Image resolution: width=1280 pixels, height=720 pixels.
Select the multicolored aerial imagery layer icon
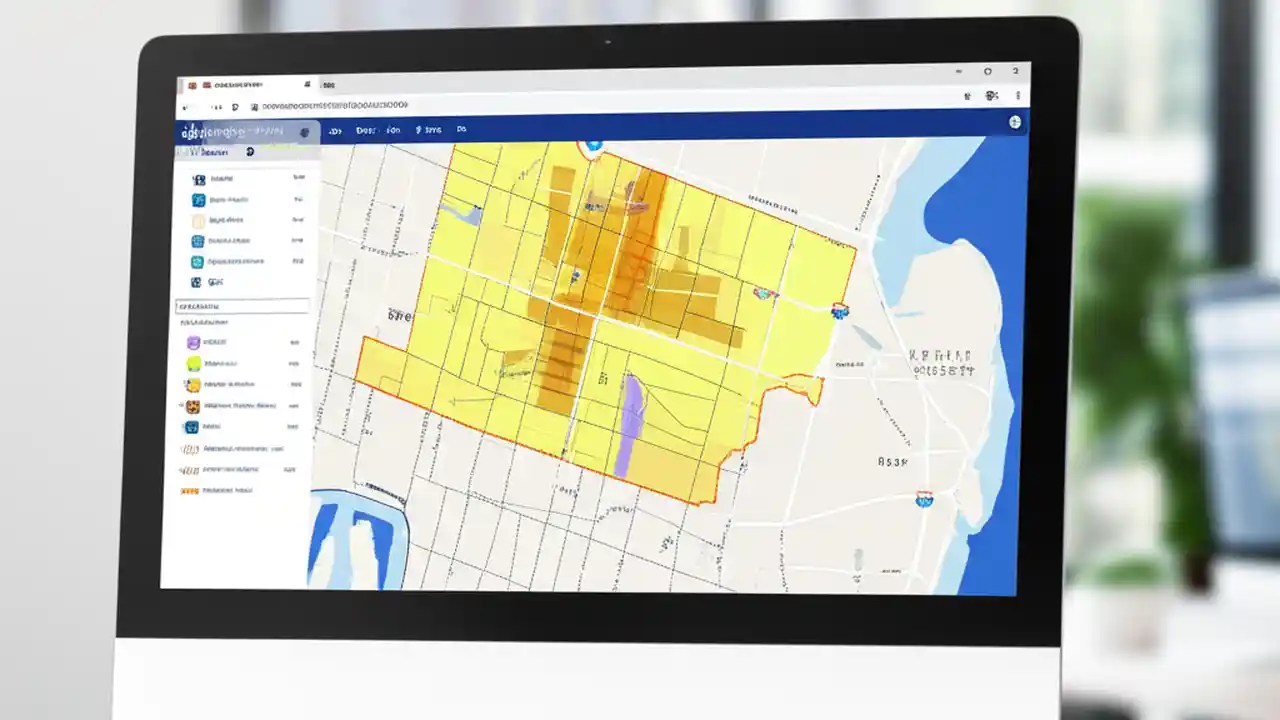pos(193,403)
